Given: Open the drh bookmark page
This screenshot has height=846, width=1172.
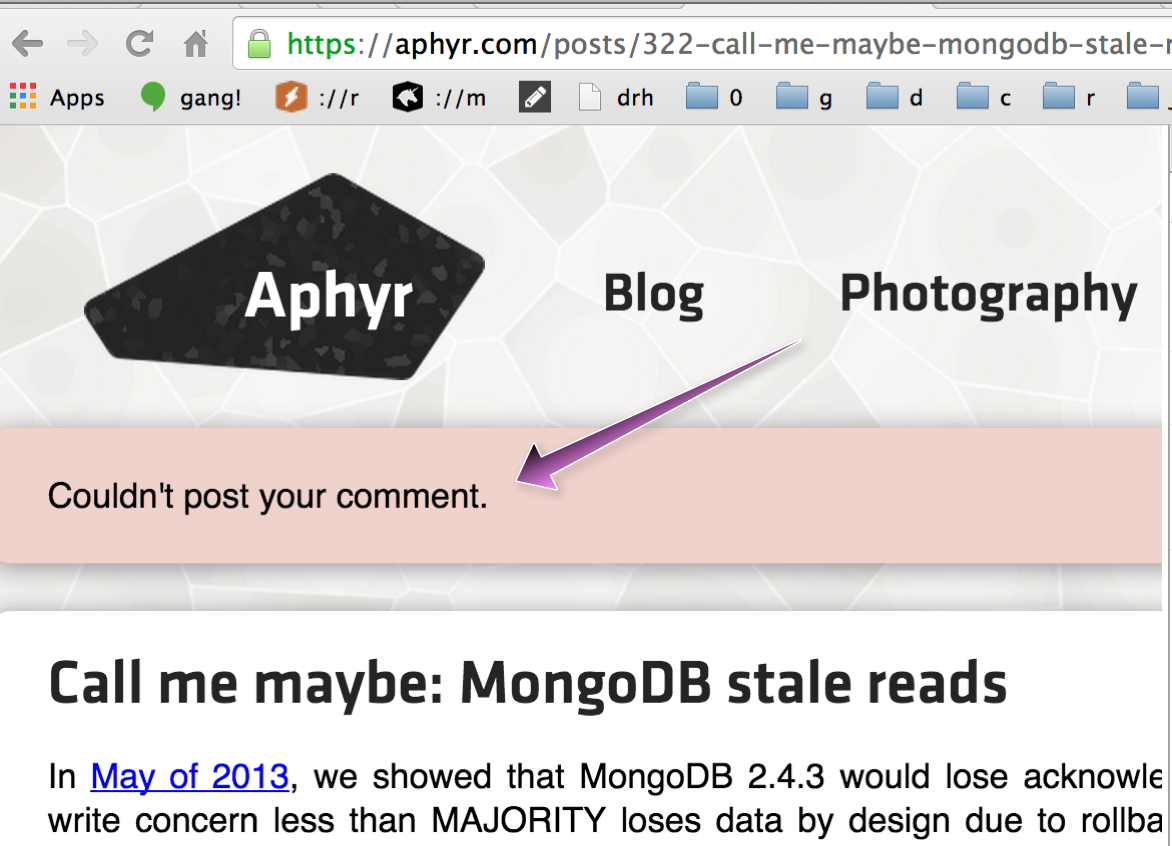Looking at the screenshot, I should pos(617,97).
